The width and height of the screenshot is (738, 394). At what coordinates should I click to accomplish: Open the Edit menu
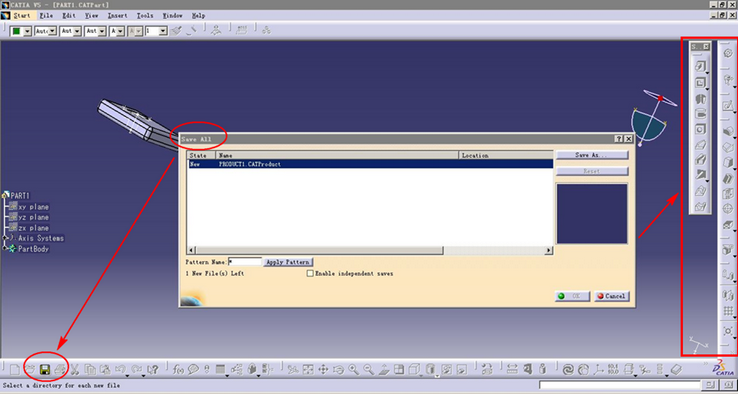tap(69, 16)
